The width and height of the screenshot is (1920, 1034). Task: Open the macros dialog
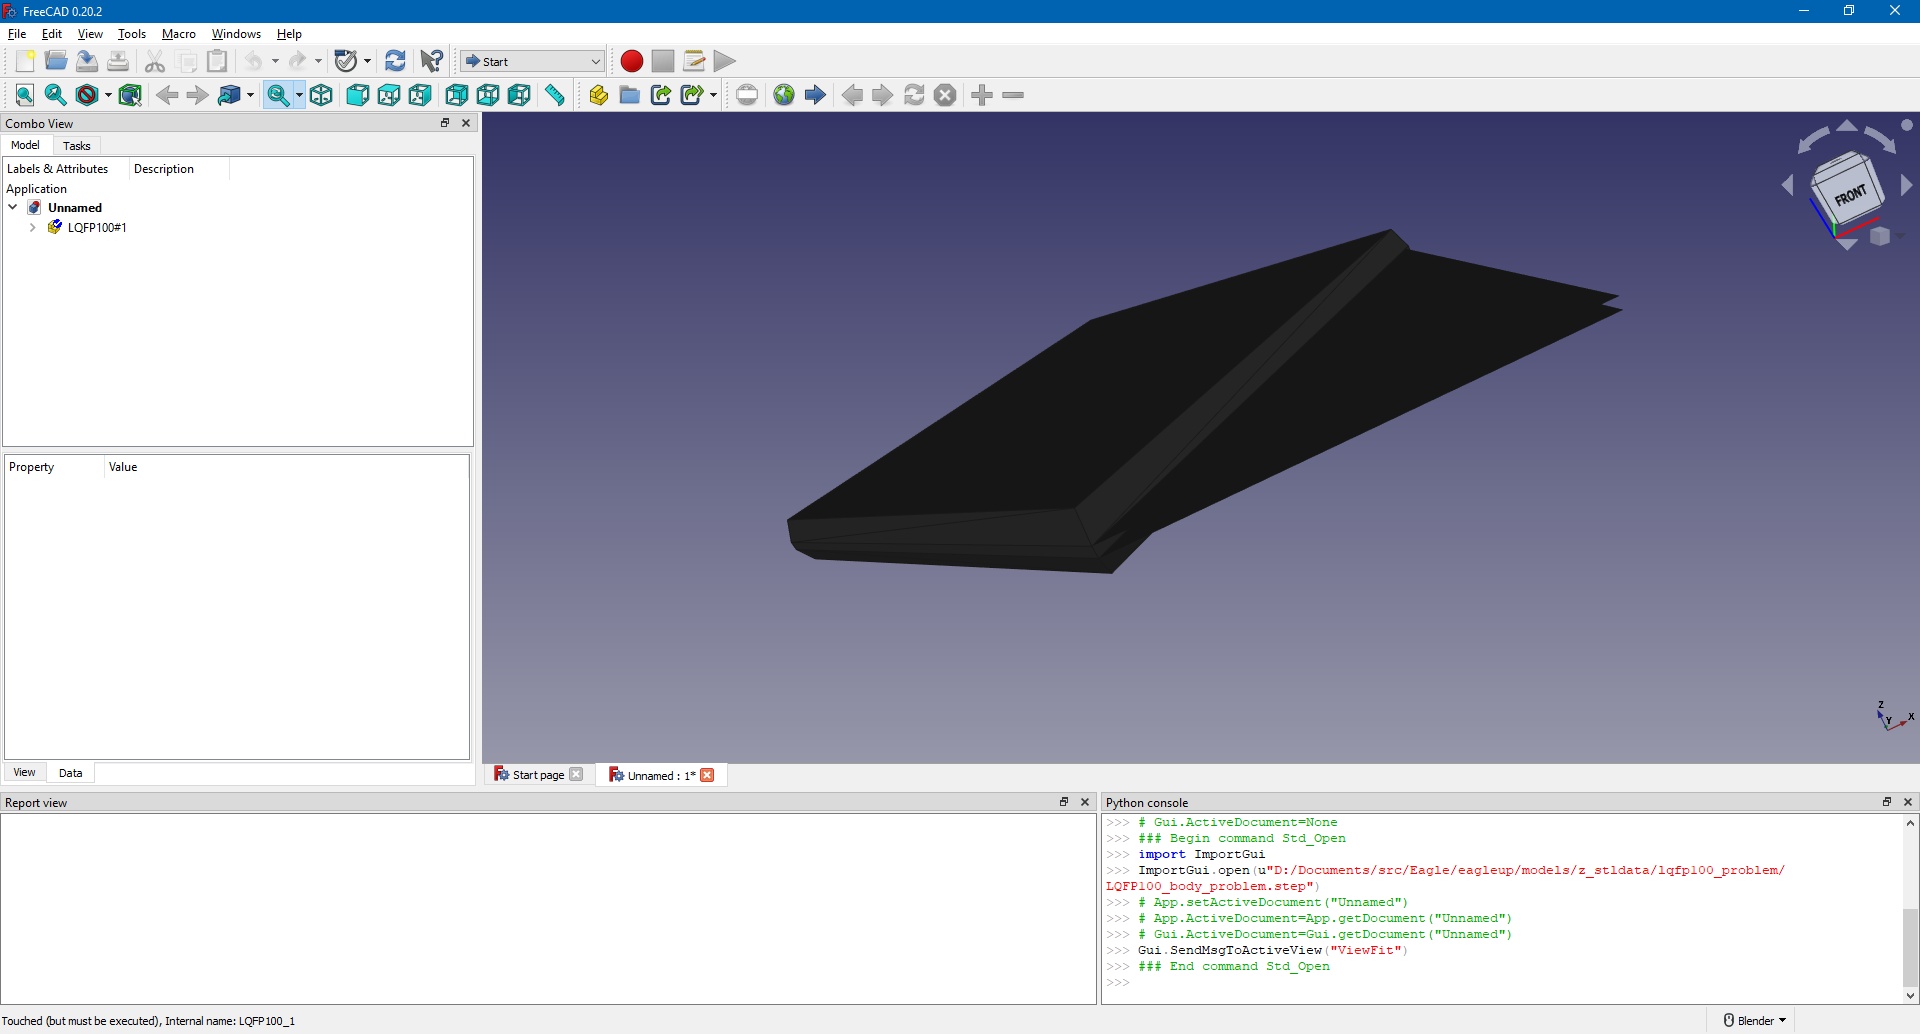coord(693,61)
